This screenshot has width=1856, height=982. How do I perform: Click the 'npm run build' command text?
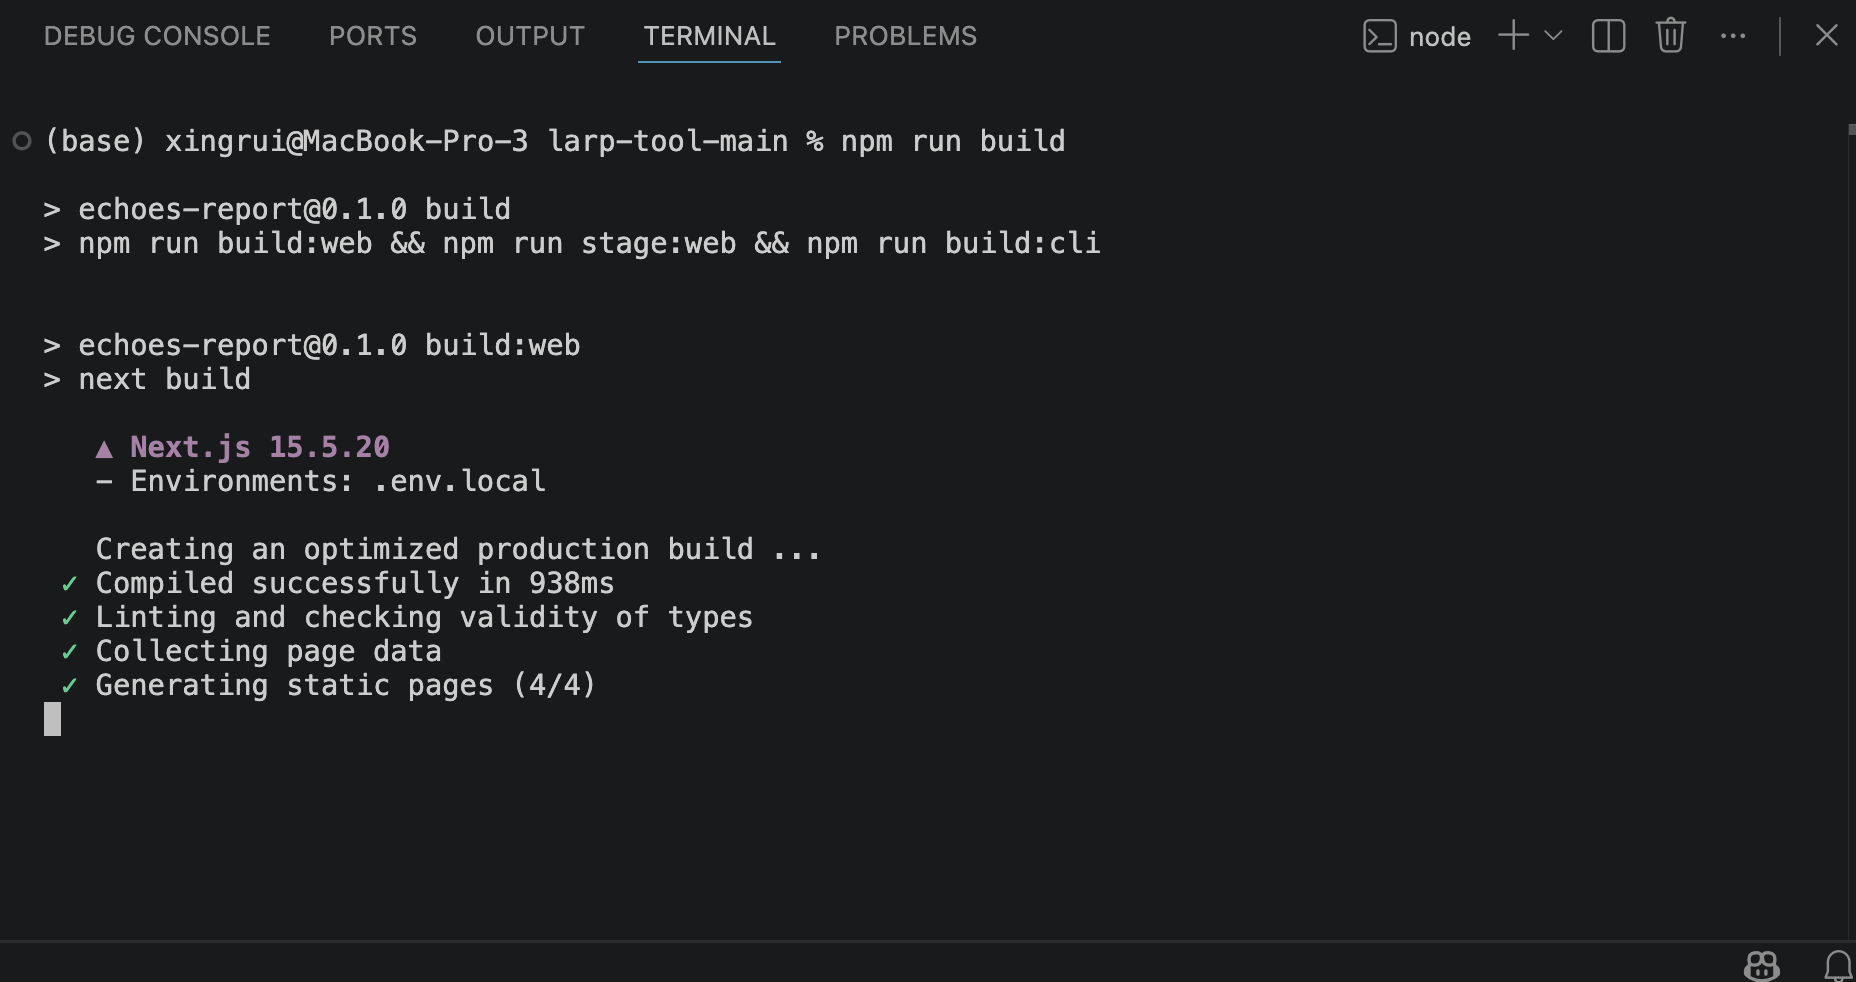[953, 141]
